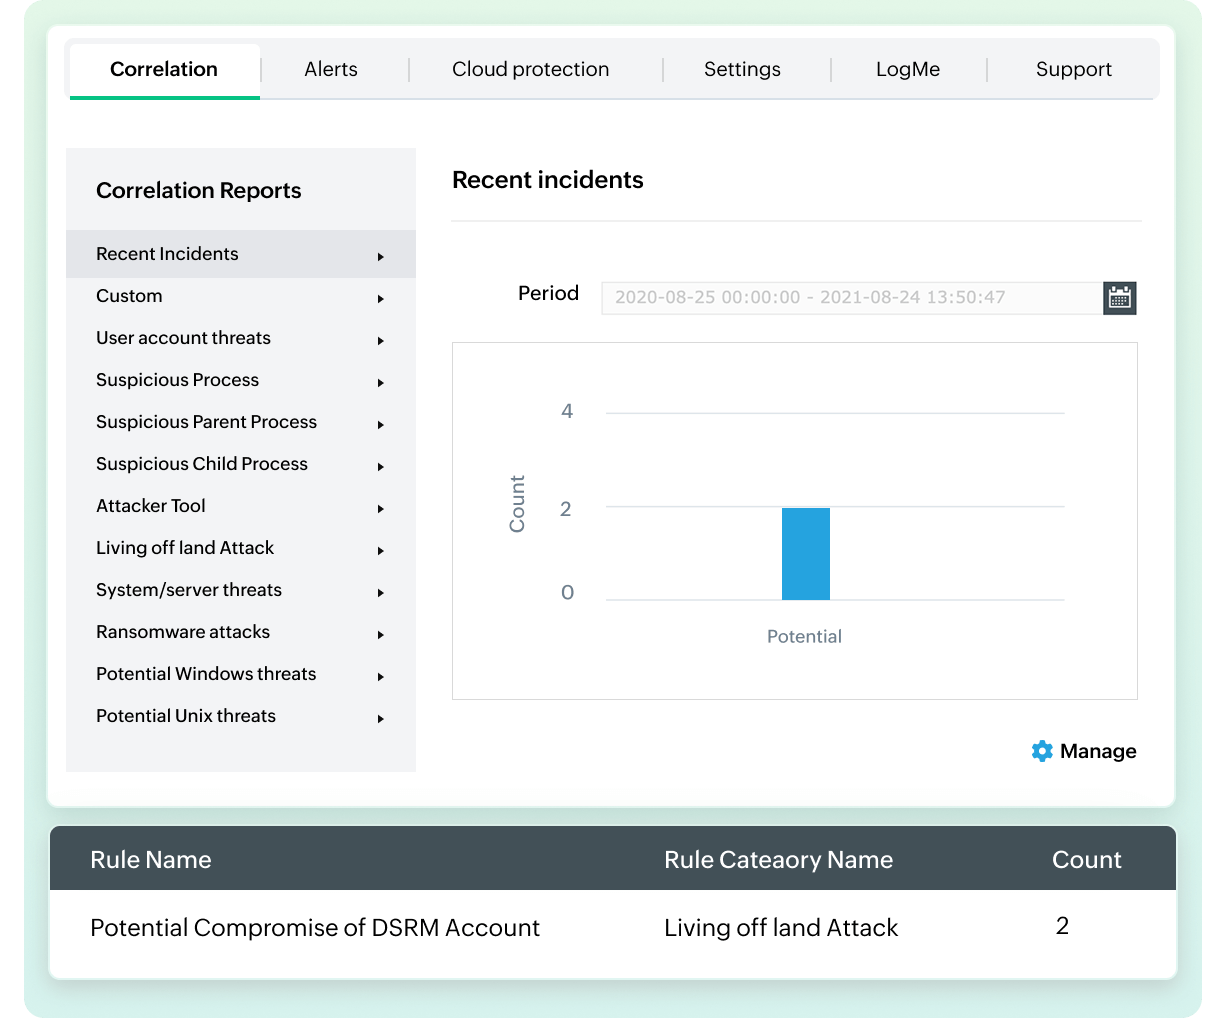Open Potential Unix threats reports
Screen dimensions: 1206x1018
pyautogui.click(x=186, y=716)
